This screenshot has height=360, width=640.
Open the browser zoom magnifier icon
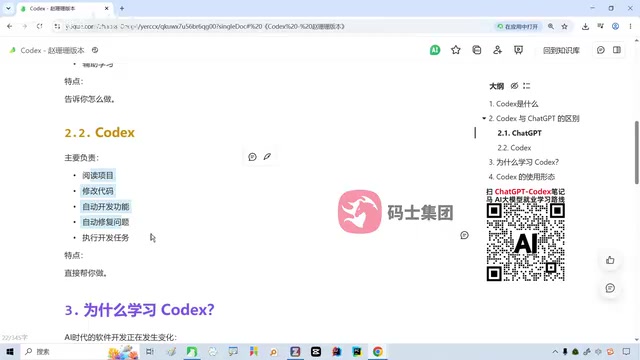(x=551, y=26)
